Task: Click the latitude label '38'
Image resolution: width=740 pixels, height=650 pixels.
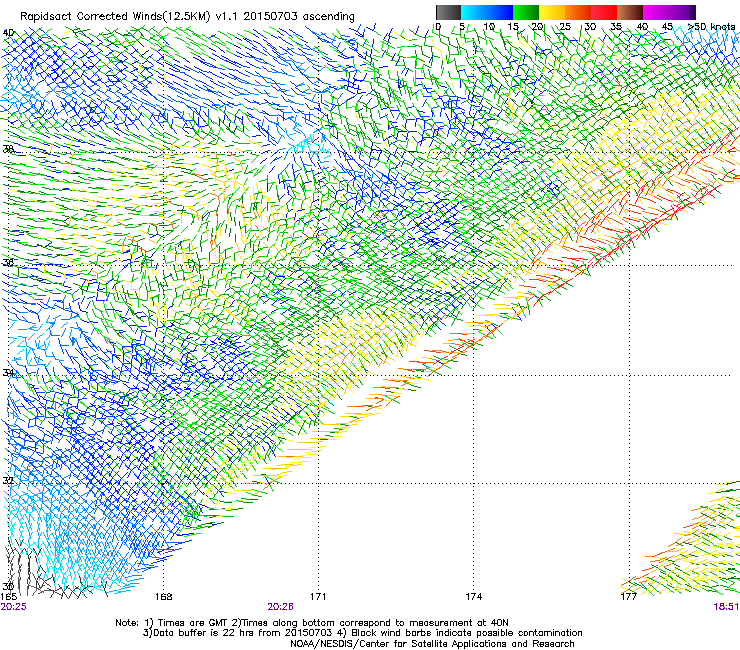Action: [x=8, y=149]
